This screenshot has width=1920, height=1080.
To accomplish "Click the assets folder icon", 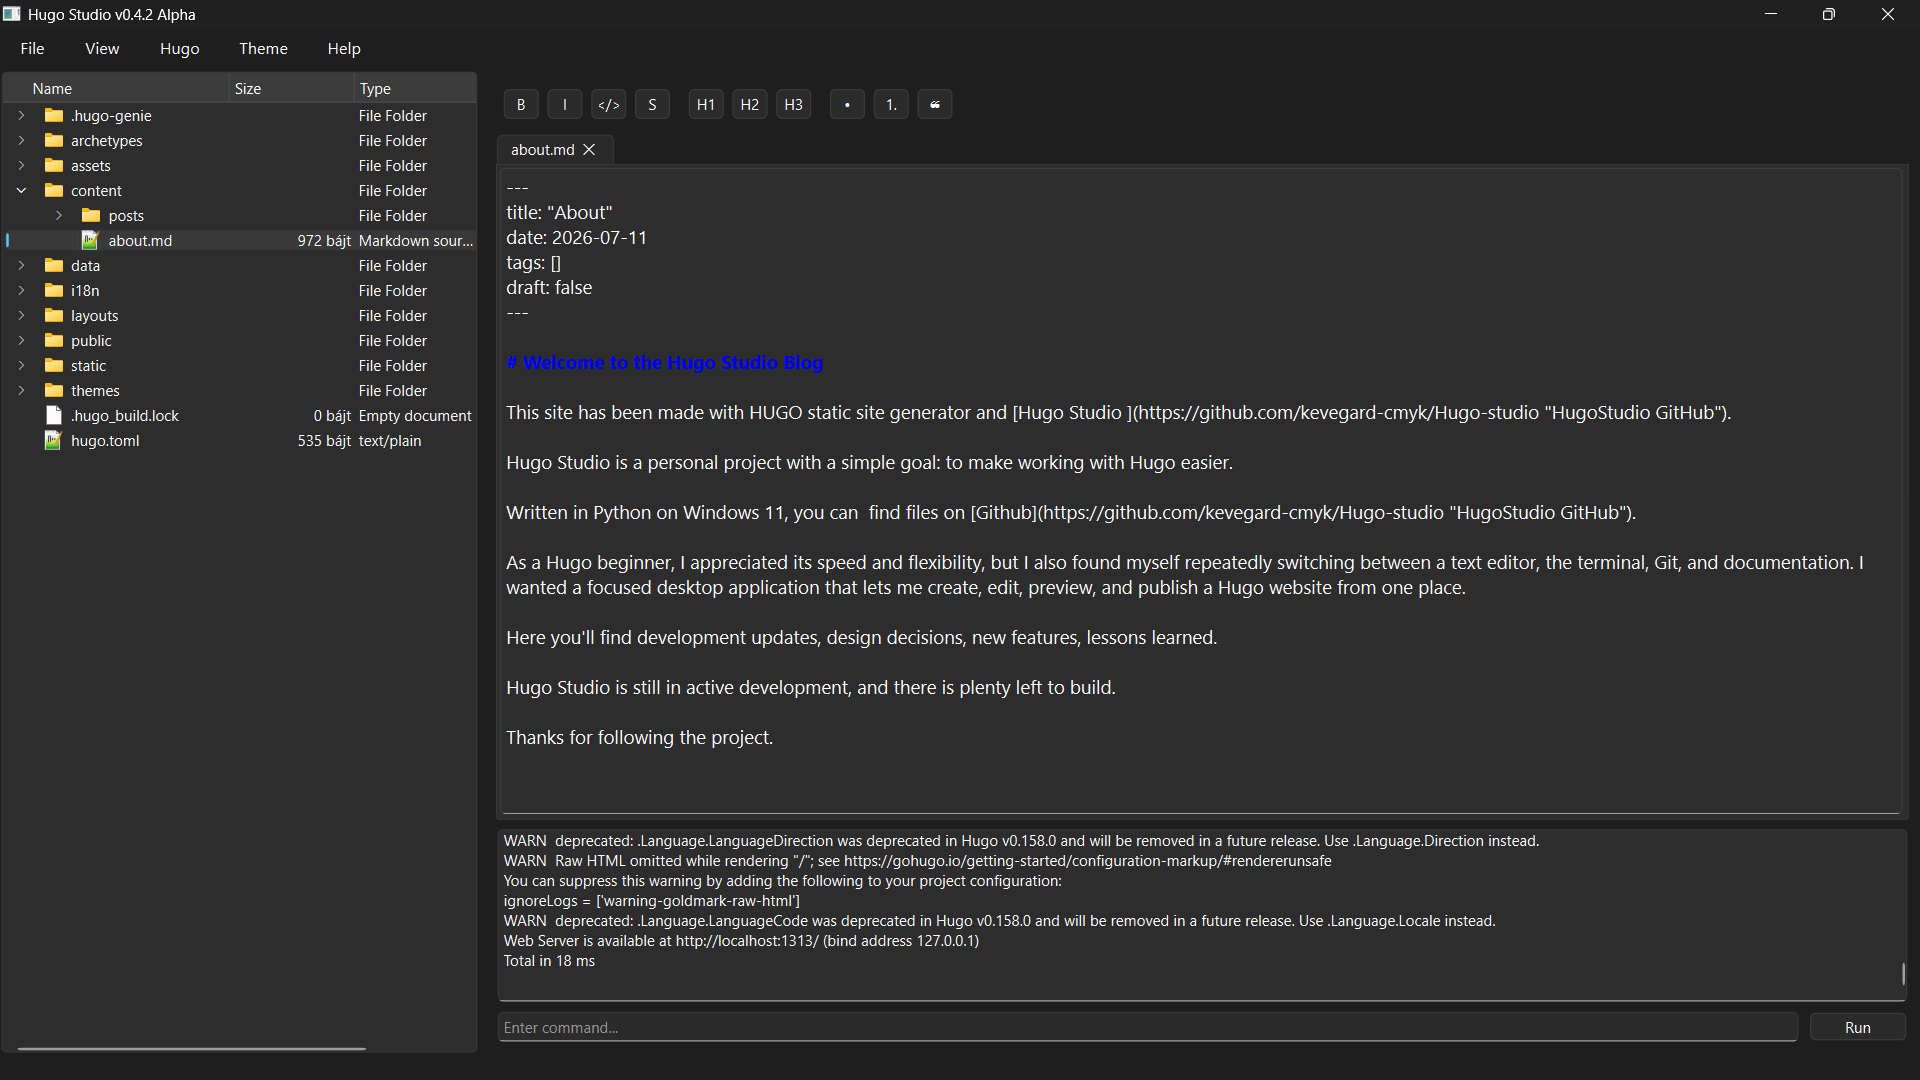I will pyautogui.click(x=54, y=165).
